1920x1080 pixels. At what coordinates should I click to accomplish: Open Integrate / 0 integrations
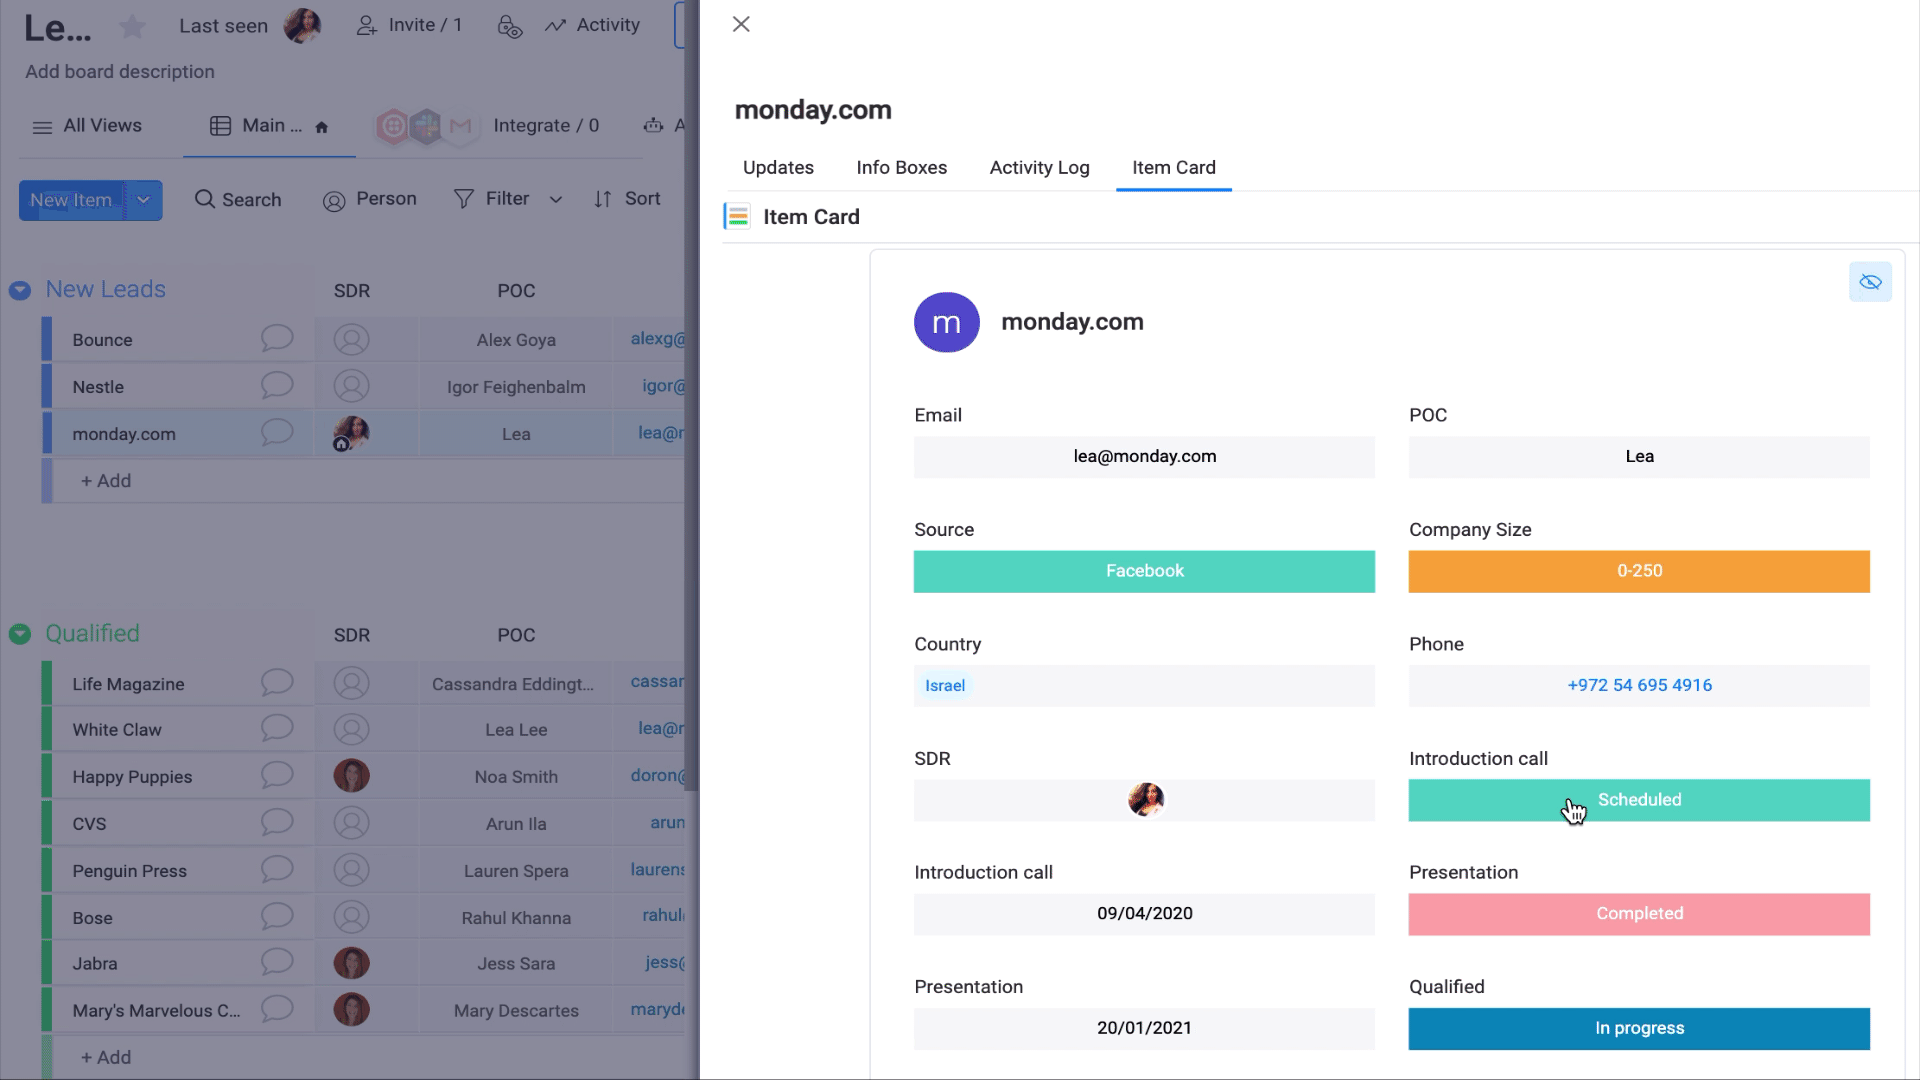[x=546, y=126]
